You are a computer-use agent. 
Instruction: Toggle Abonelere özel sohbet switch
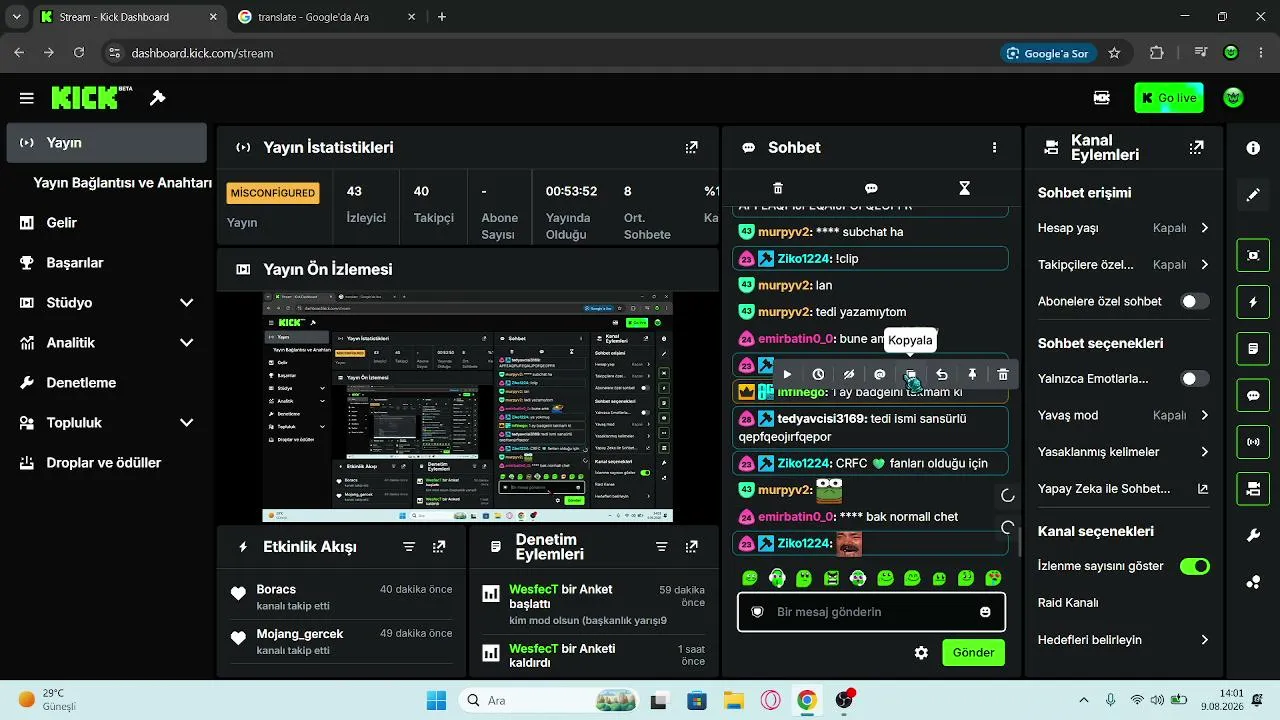(x=1194, y=301)
